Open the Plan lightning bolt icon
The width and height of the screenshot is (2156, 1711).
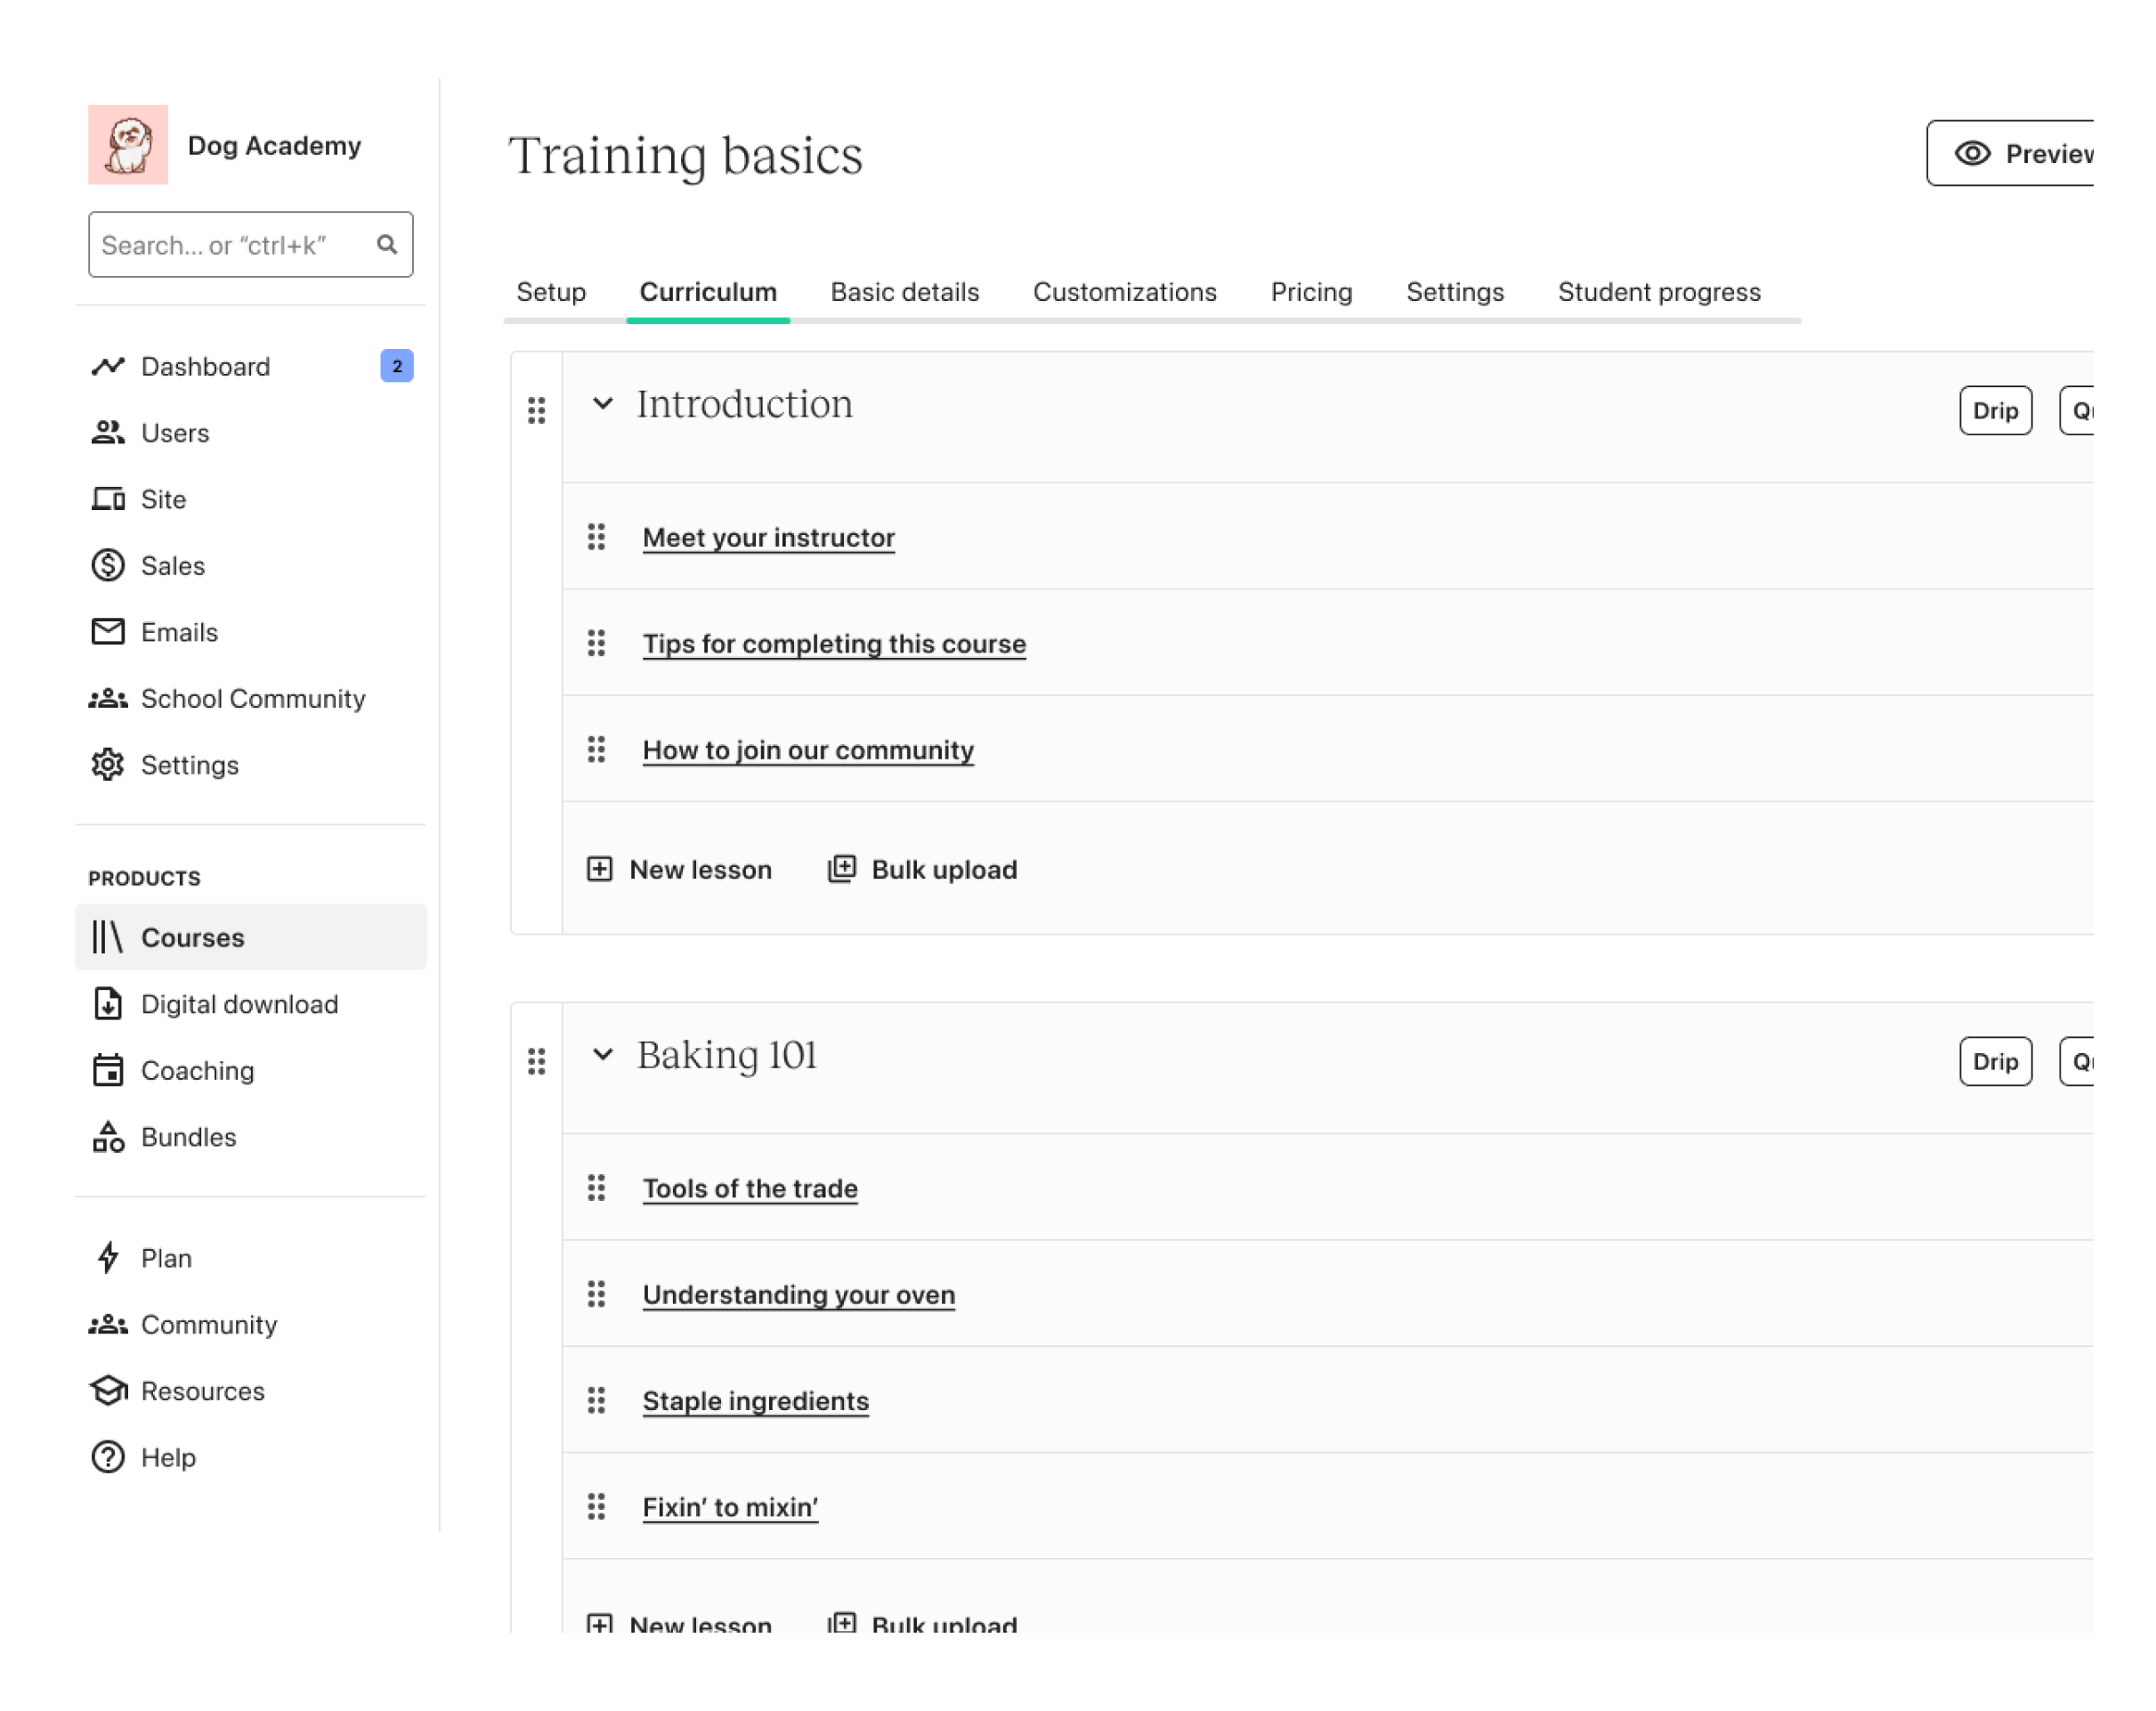coord(108,1258)
